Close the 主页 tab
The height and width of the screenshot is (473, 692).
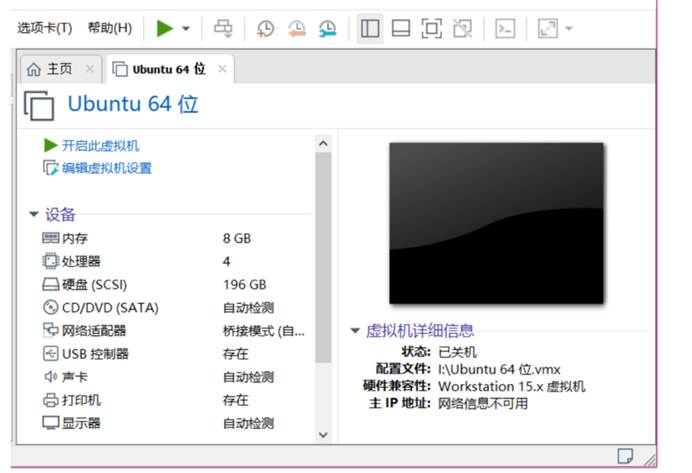click(90, 69)
